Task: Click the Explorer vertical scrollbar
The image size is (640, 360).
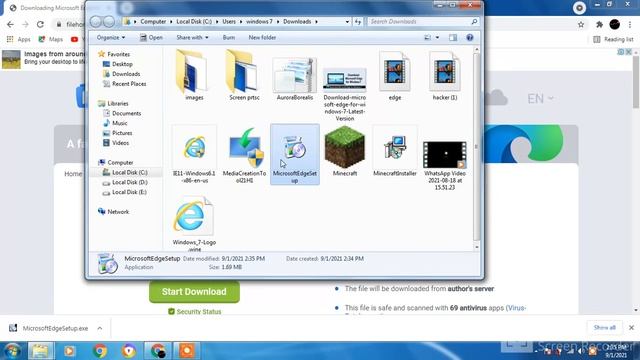Action: 476,147
